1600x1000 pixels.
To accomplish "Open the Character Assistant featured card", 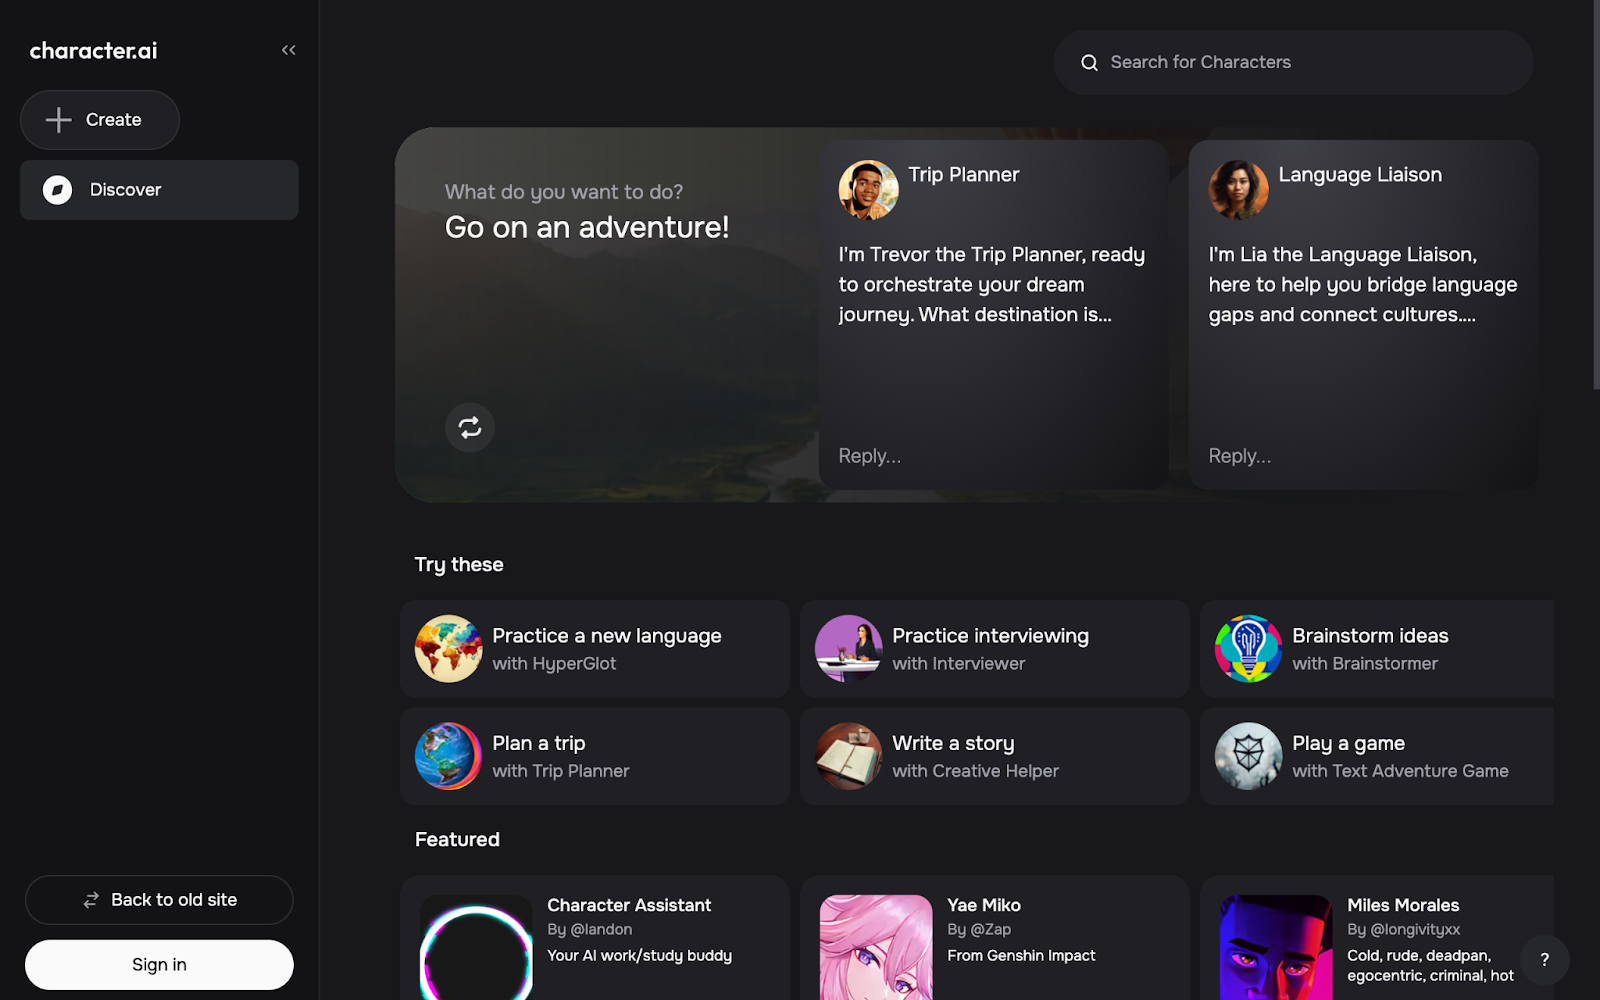I will point(595,938).
